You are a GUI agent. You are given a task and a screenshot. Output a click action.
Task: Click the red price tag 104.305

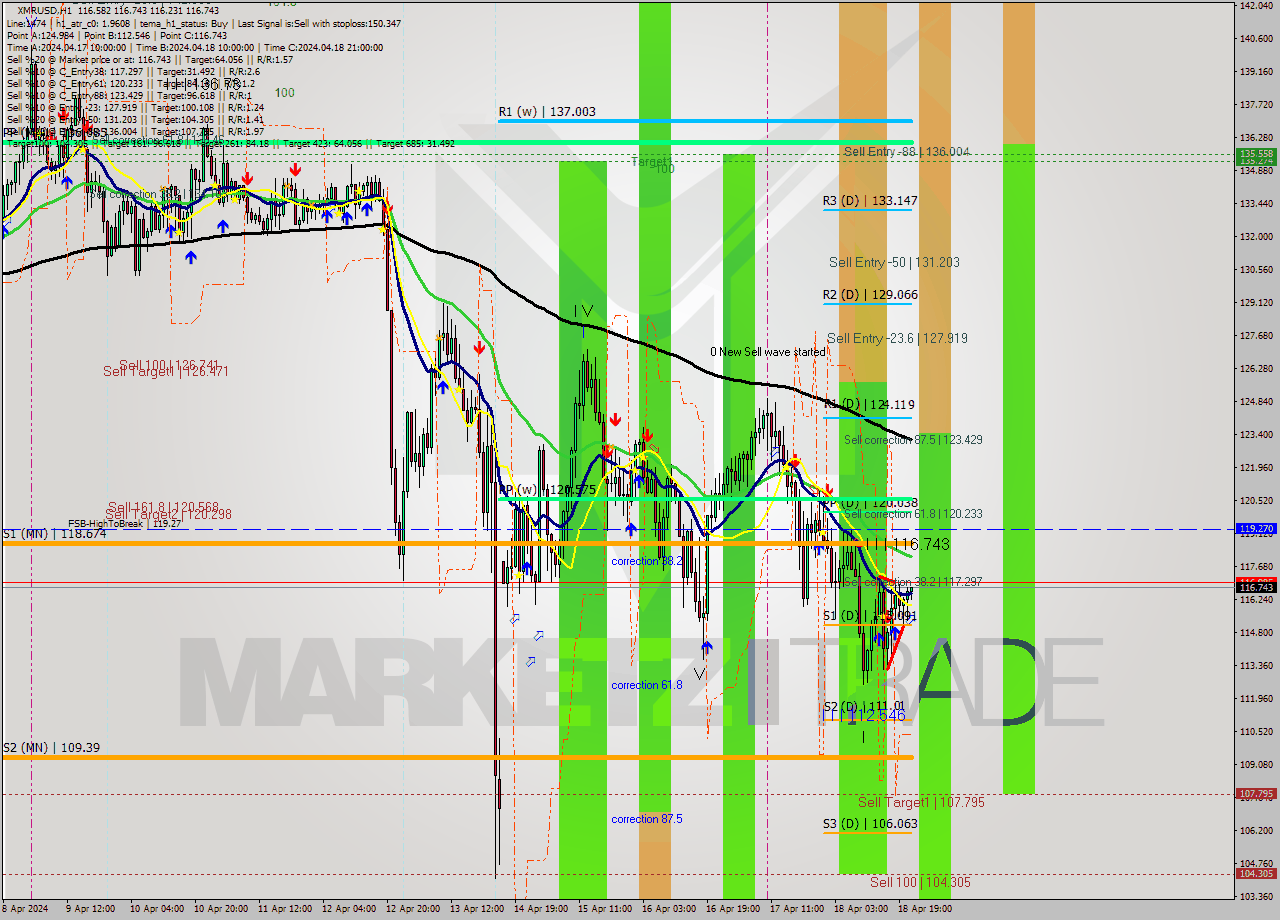[1256, 874]
